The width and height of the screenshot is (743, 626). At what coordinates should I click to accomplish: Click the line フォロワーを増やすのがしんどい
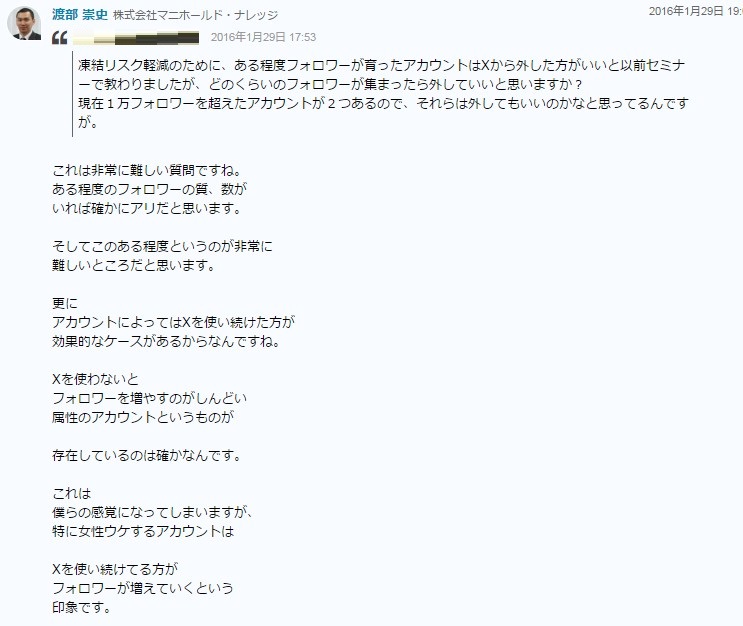tap(149, 398)
